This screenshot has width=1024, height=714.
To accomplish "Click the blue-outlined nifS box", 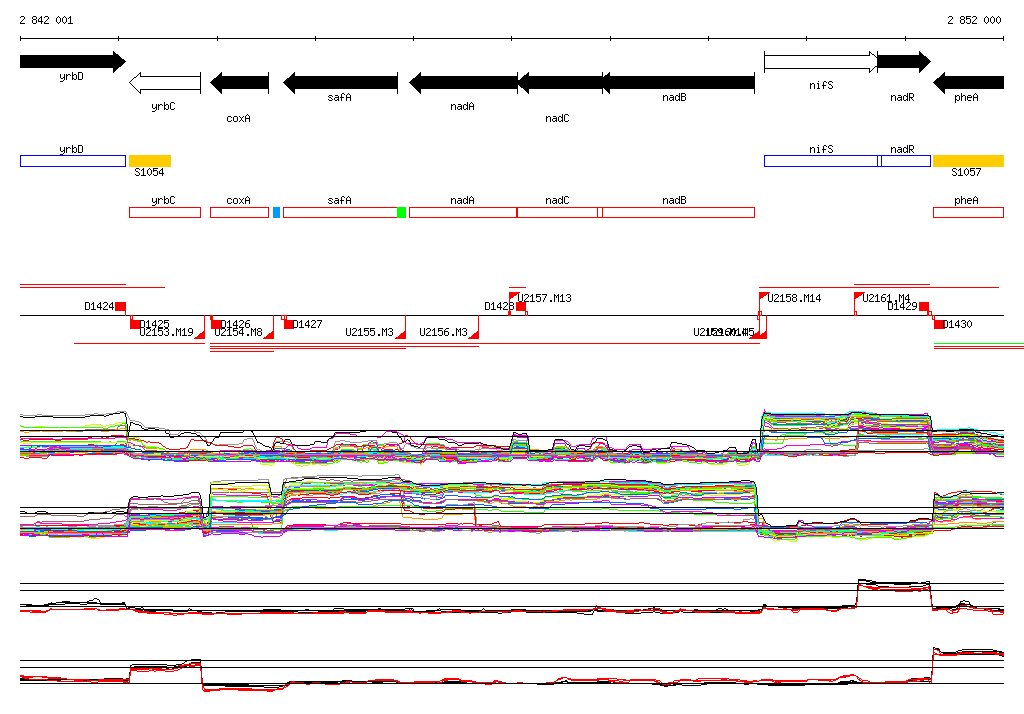I will coord(820,161).
